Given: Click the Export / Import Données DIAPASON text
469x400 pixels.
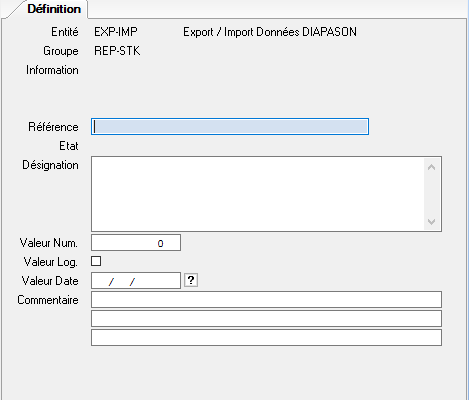Looking at the screenshot, I should [270, 32].
